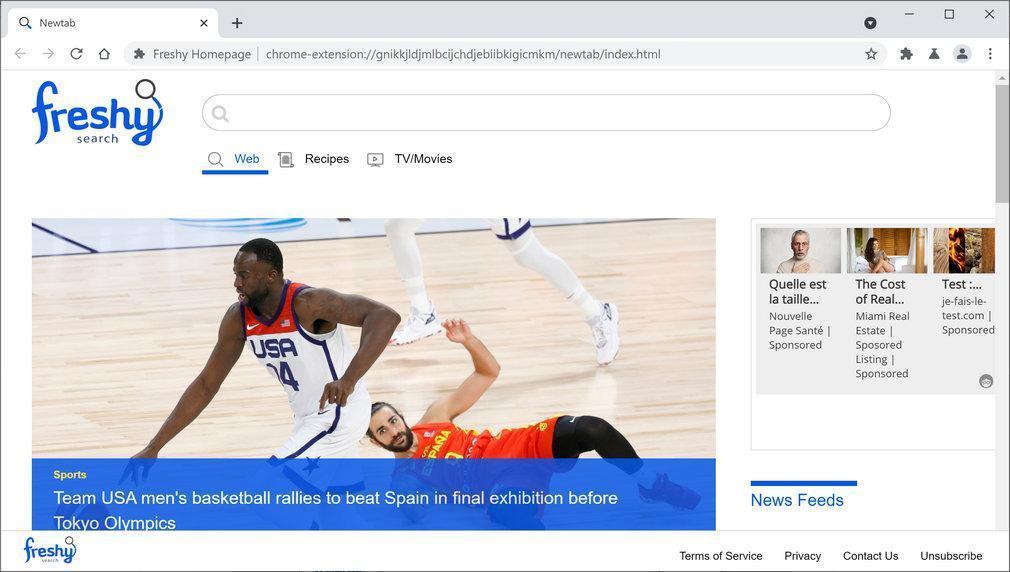Click the browser forward arrow
This screenshot has width=1010, height=572.
tap(48, 54)
